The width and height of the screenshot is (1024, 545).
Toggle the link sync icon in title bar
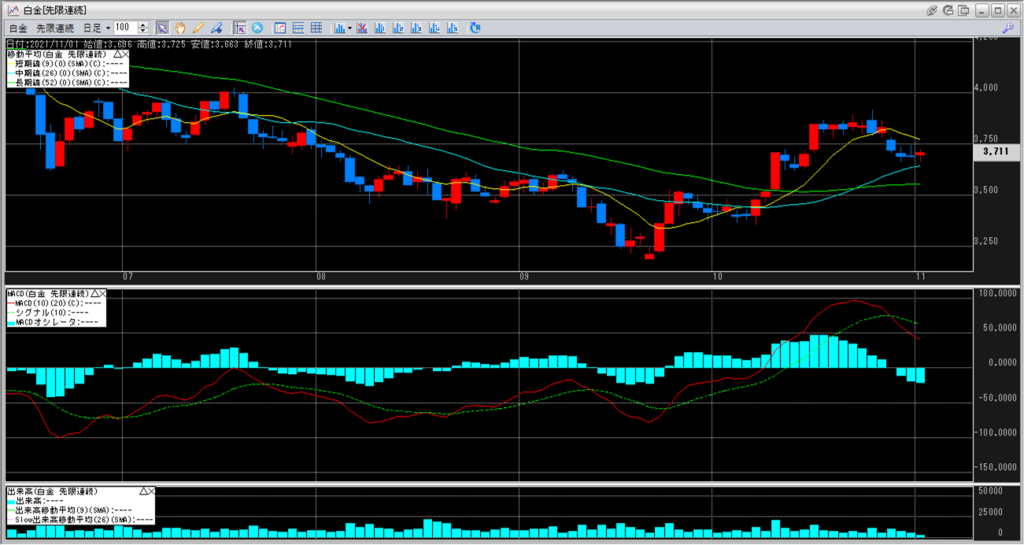pyautogui.click(x=930, y=9)
